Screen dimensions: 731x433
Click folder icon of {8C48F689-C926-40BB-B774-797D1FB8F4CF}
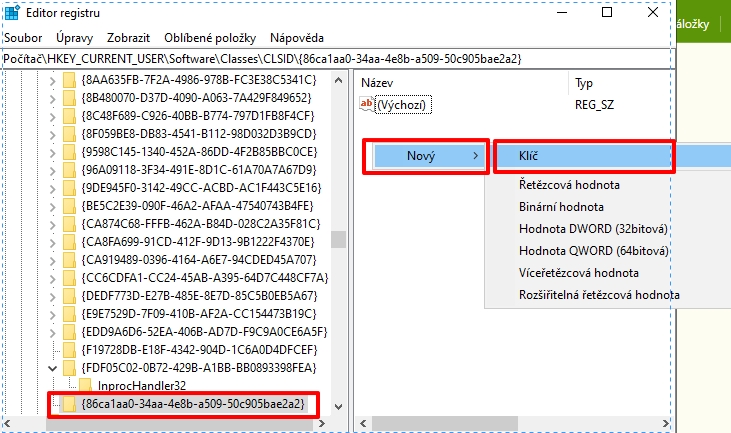pyautogui.click(x=69, y=116)
